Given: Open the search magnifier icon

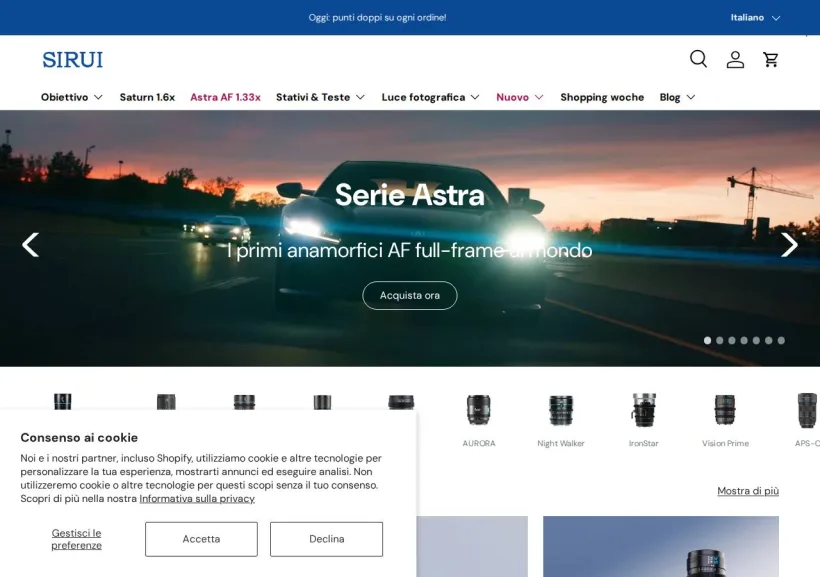Looking at the screenshot, I should pyautogui.click(x=698, y=59).
